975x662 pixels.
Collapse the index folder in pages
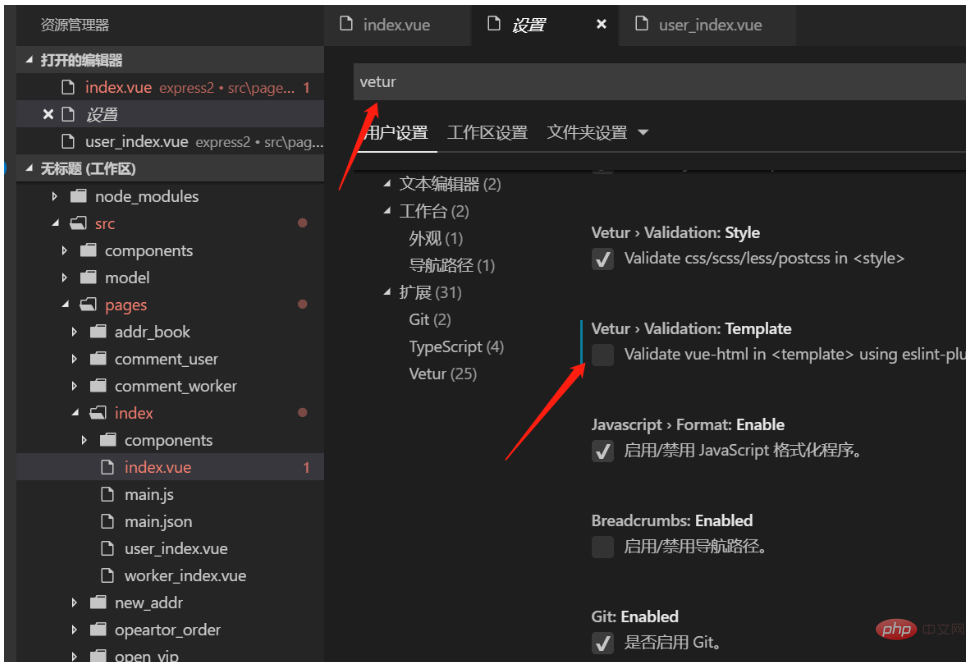[75, 412]
